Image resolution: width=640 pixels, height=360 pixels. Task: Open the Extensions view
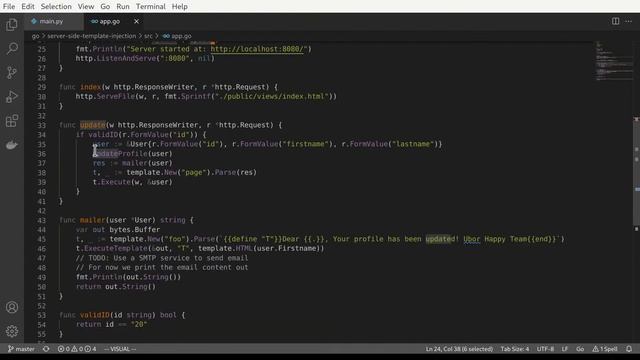click(x=12, y=121)
